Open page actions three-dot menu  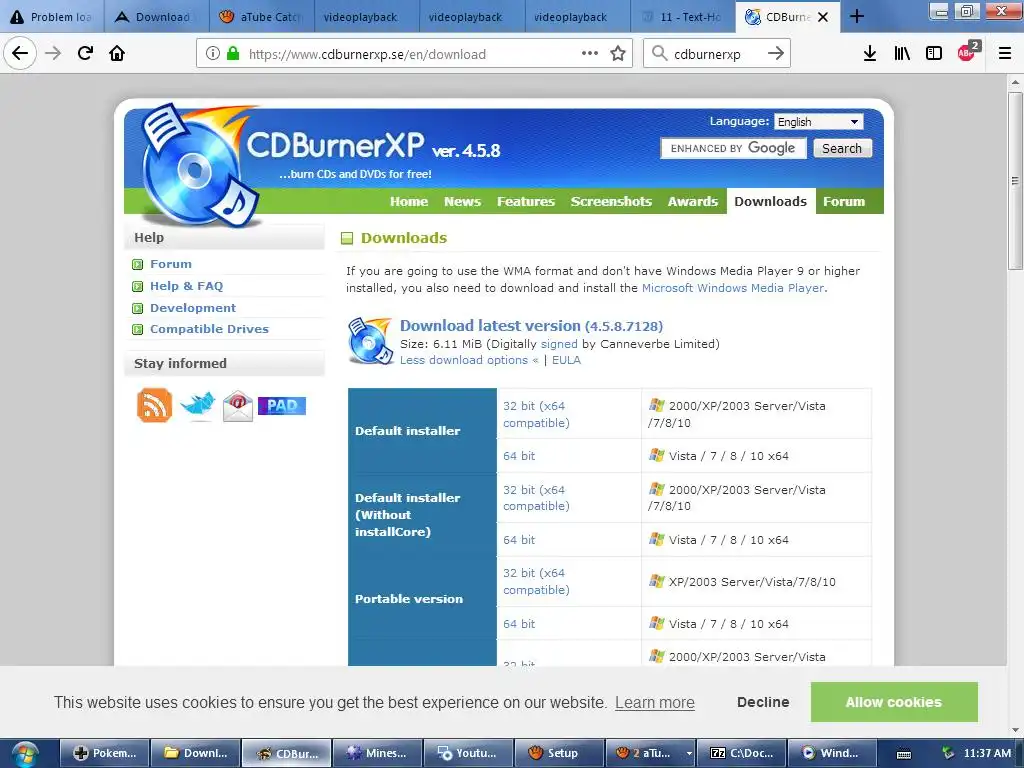click(x=590, y=54)
